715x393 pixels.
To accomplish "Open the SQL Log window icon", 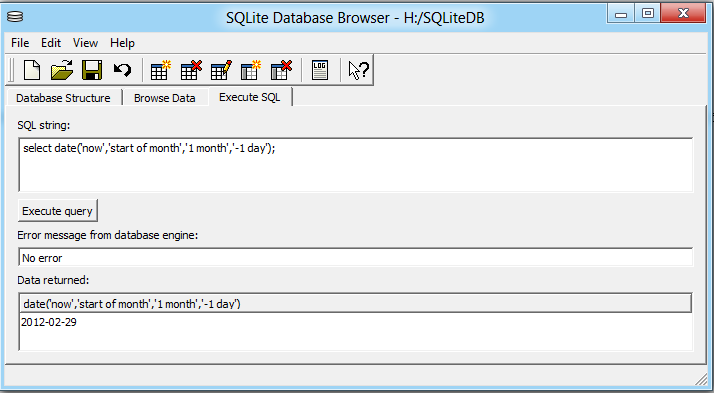I will 320,70.
